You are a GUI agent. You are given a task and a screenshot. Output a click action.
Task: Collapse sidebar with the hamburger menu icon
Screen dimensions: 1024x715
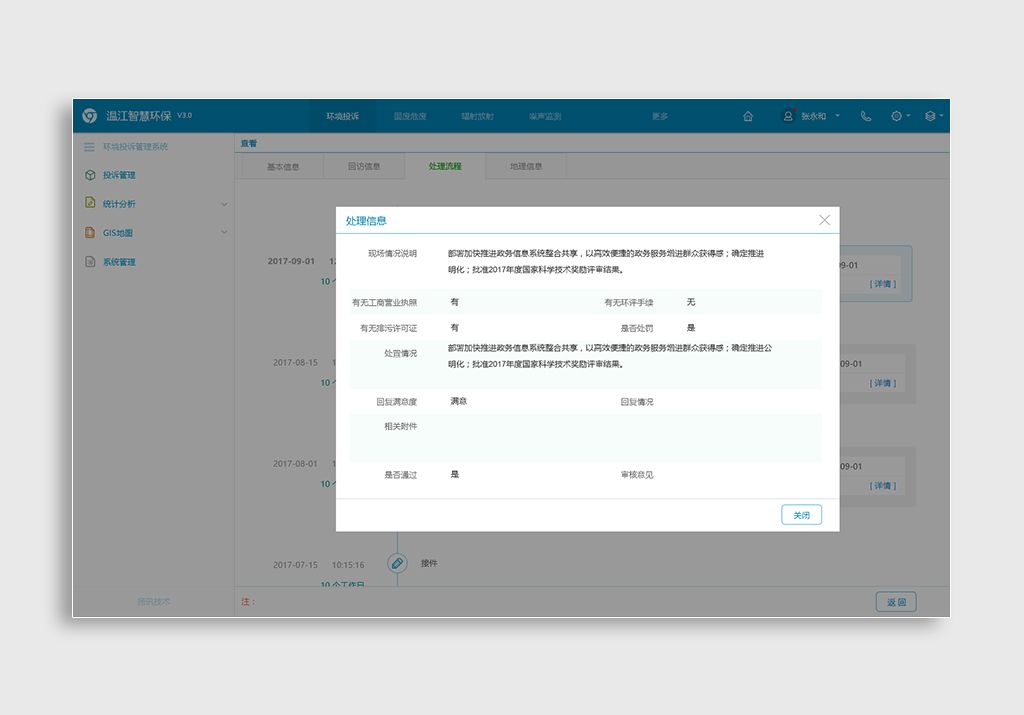[89, 147]
